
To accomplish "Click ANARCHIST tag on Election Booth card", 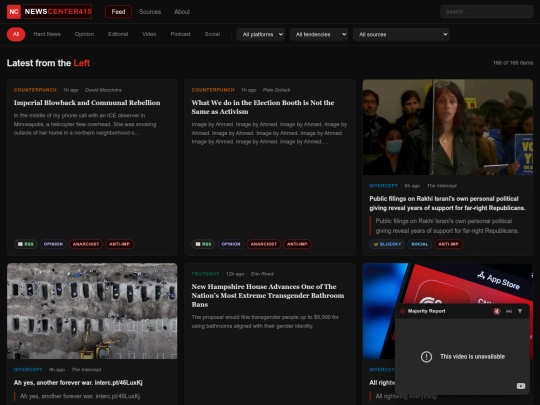I will (x=264, y=244).
